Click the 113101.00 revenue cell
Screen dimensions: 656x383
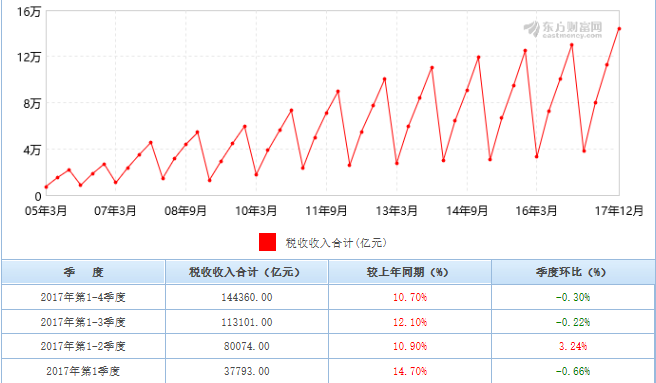pos(246,322)
